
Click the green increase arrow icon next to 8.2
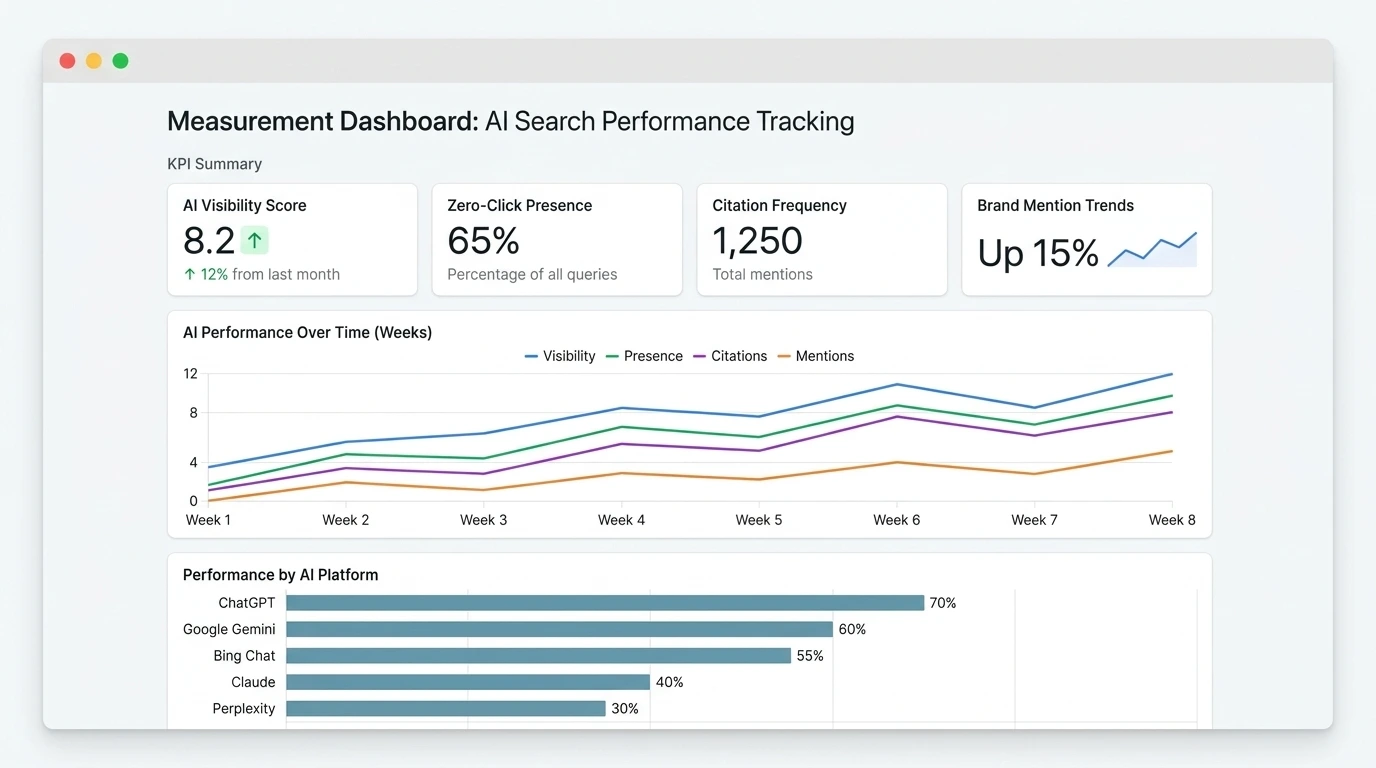point(256,240)
